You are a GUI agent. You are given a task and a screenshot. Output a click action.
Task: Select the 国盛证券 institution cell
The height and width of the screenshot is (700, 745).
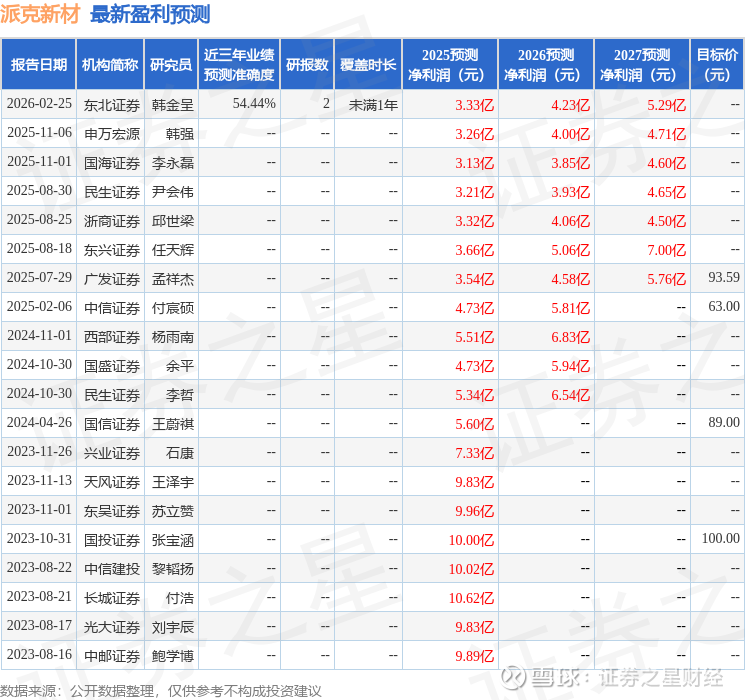coord(112,365)
